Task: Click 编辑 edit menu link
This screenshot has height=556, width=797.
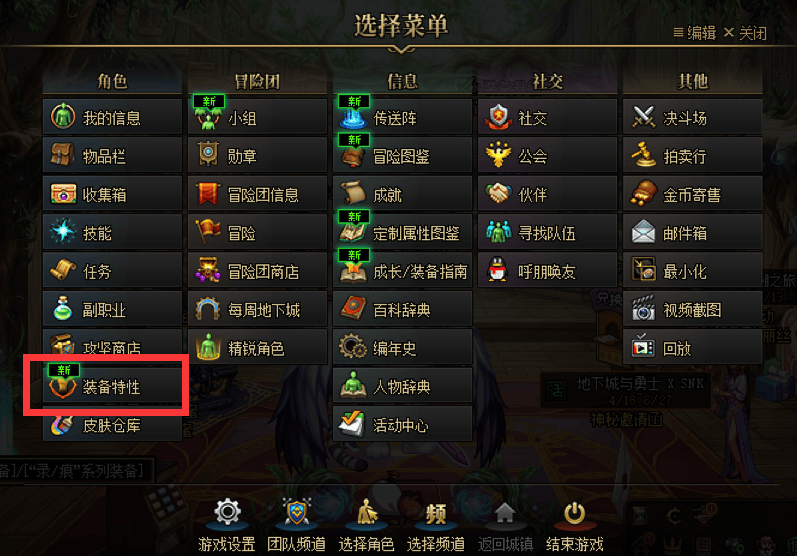Action: (x=695, y=33)
